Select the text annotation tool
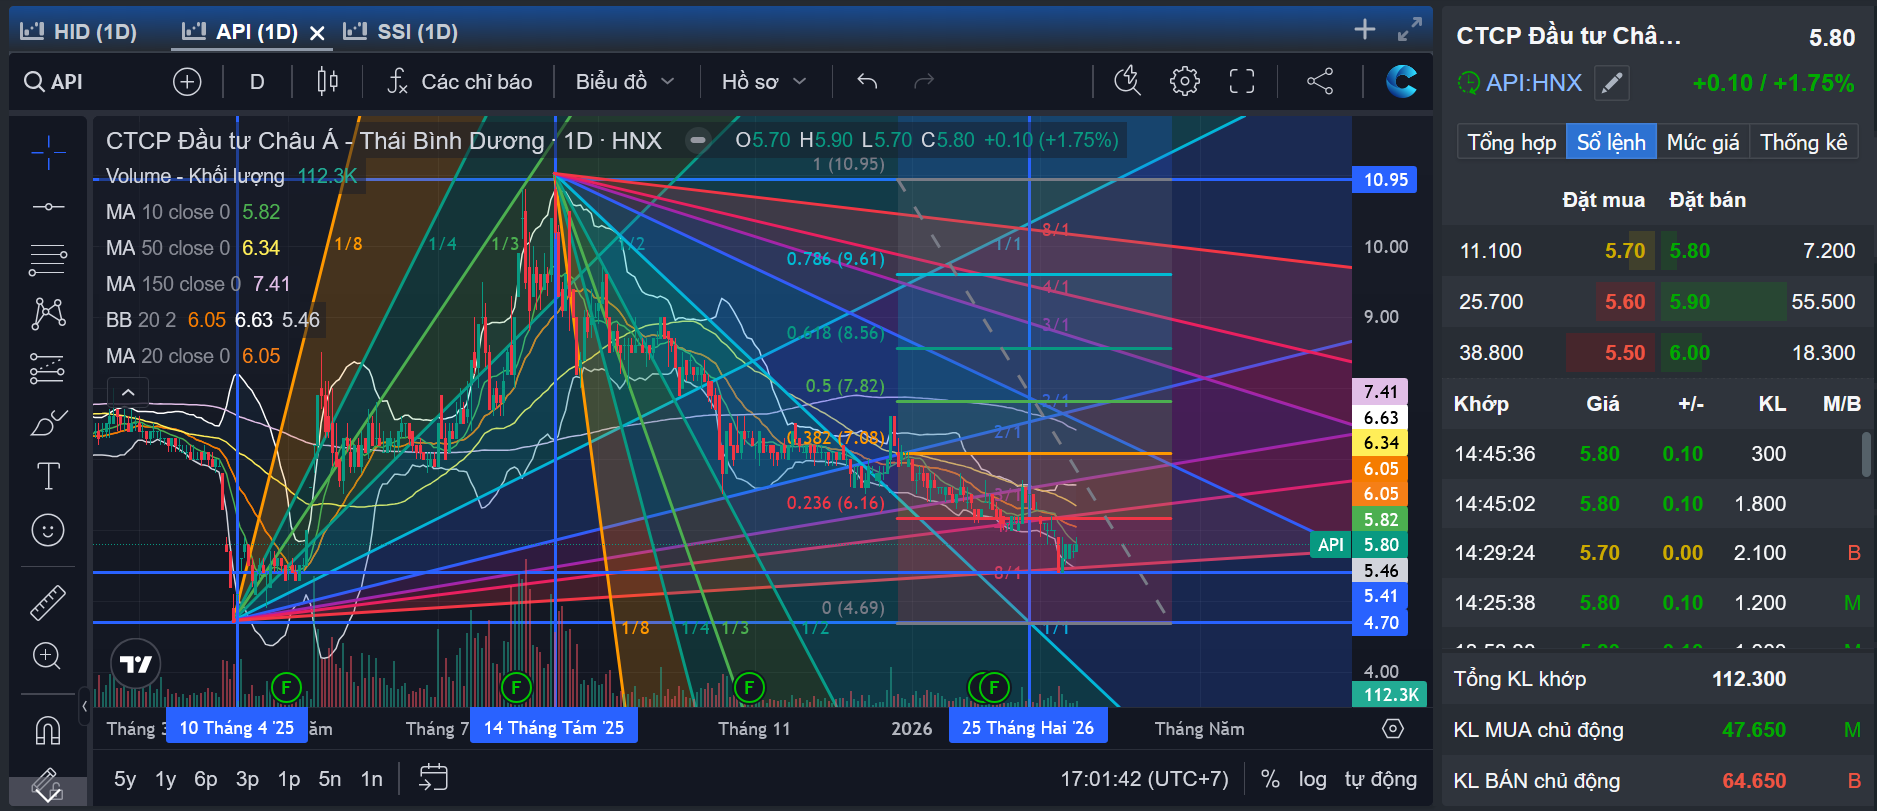The width and height of the screenshot is (1877, 811). click(48, 476)
